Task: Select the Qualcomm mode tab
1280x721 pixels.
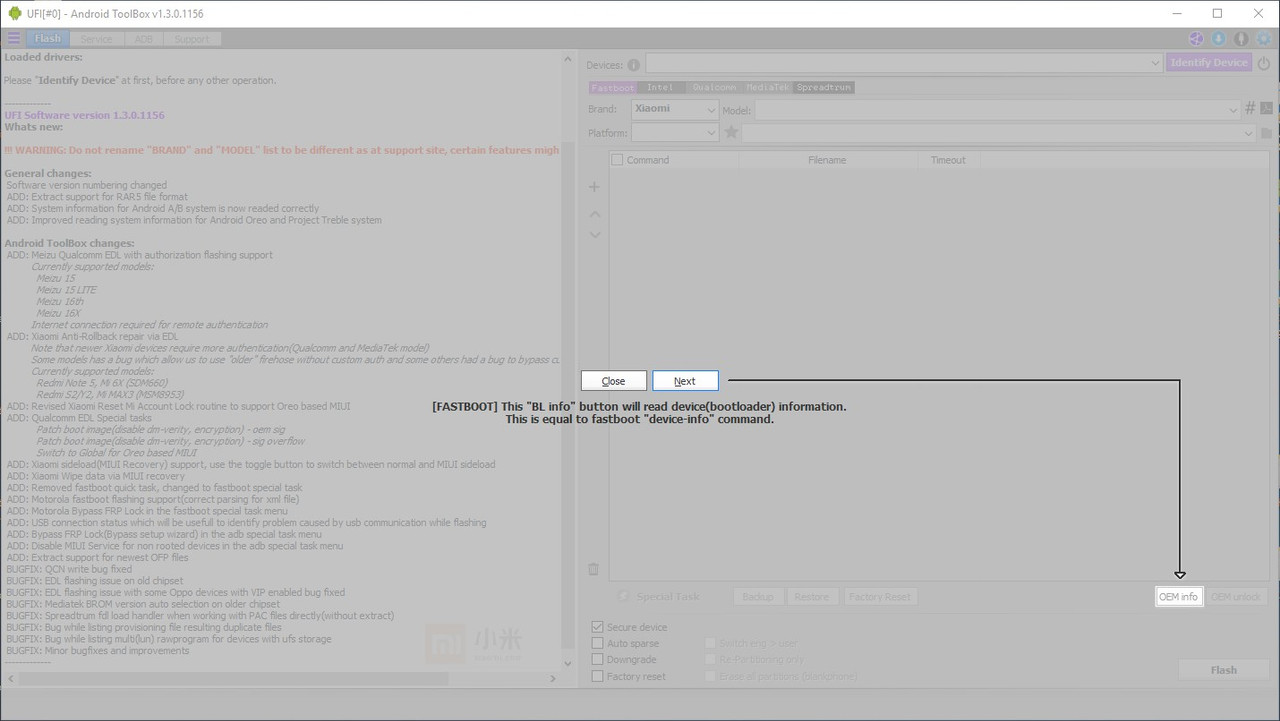Action: tap(714, 87)
